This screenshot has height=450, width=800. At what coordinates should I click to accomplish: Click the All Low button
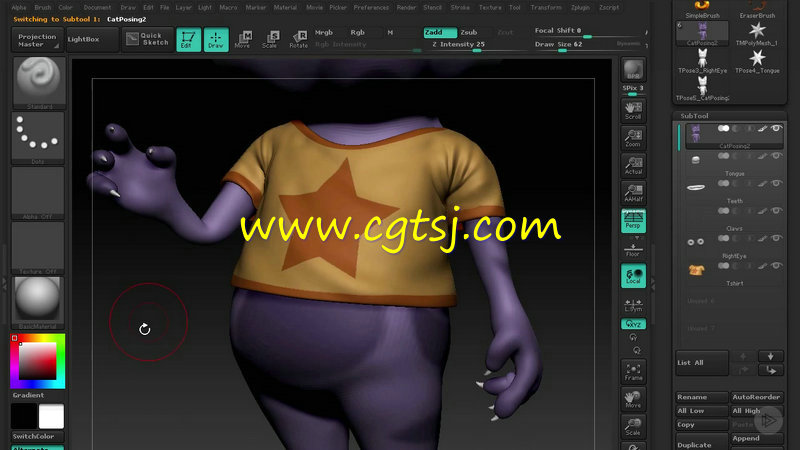point(702,411)
